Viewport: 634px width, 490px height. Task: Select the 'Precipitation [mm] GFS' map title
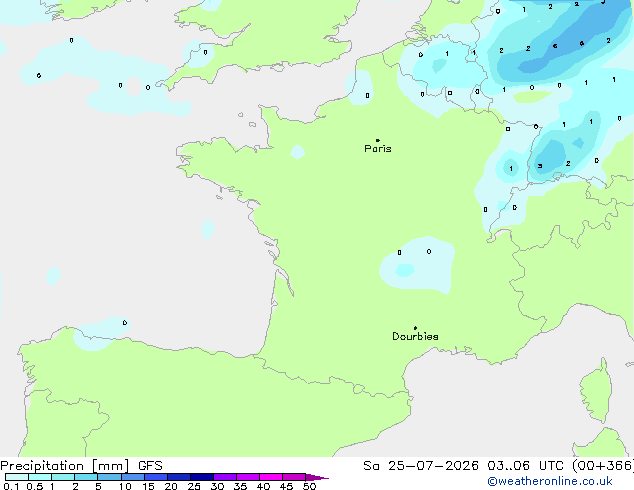pyautogui.click(x=81, y=466)
